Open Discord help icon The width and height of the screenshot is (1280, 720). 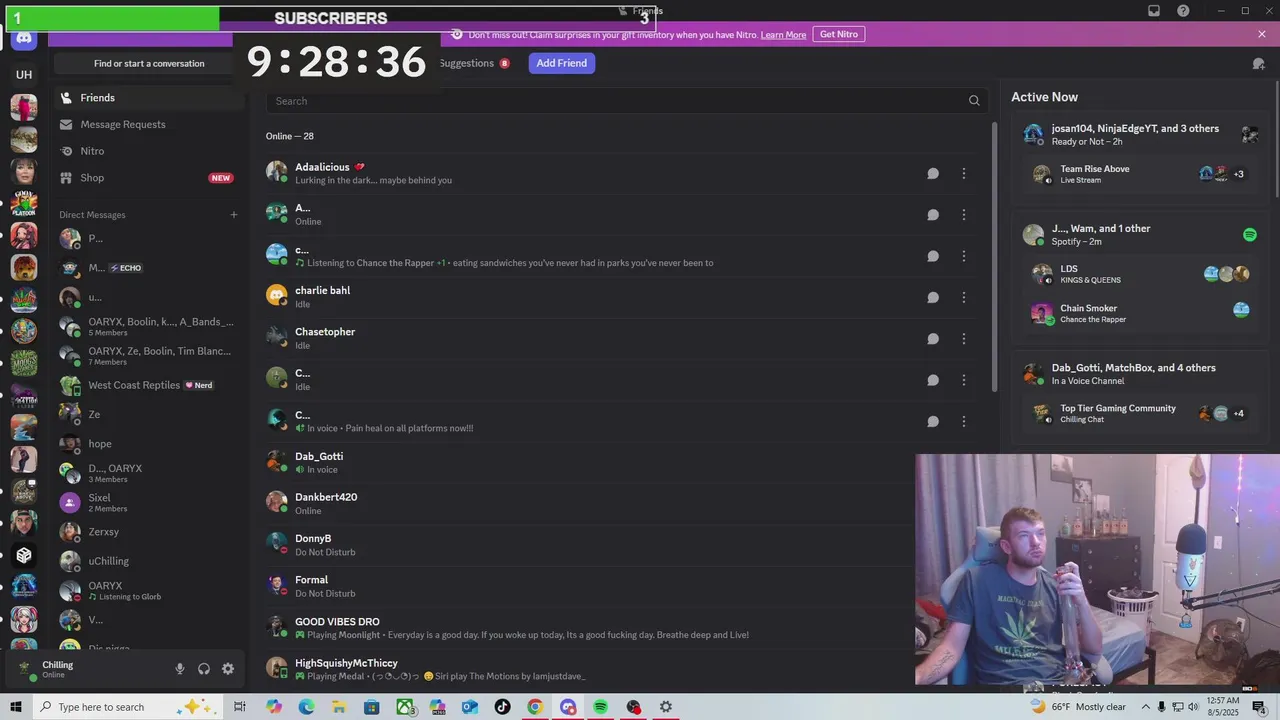1184,11
